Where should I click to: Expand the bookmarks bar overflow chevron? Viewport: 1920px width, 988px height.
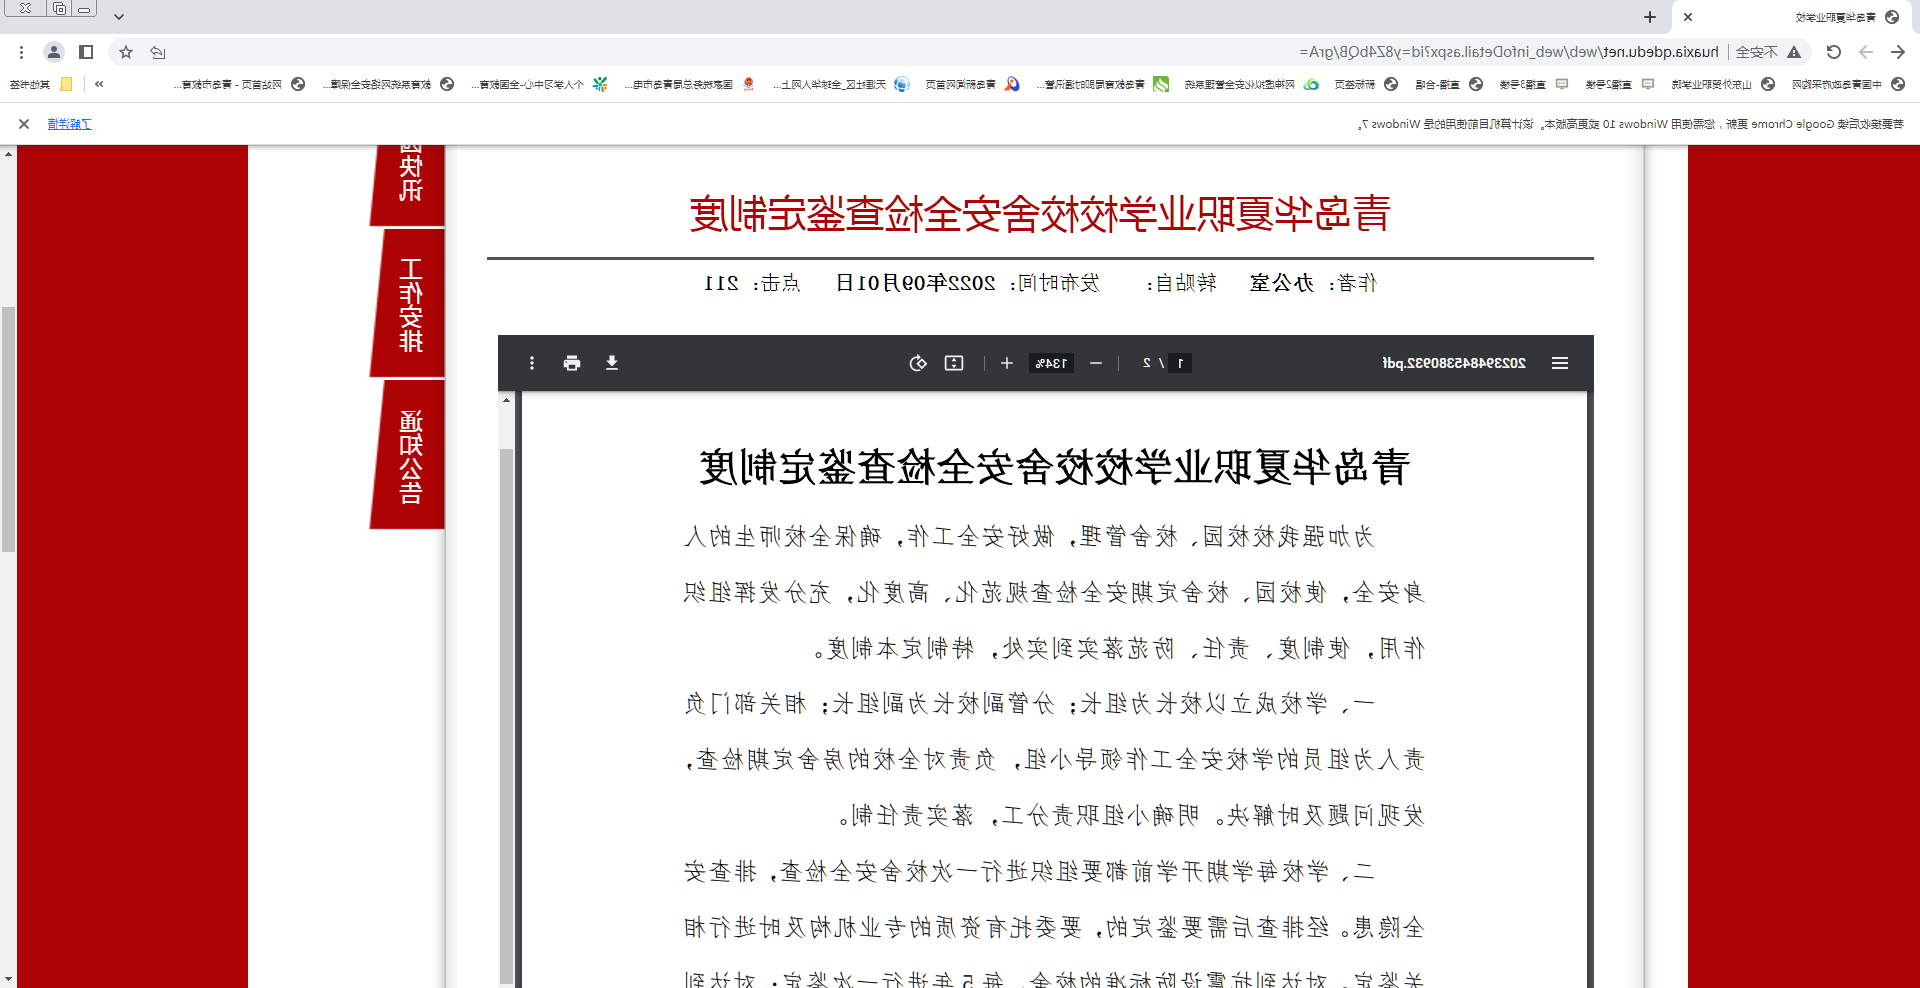pyautogui.click(x=99, y=85)
